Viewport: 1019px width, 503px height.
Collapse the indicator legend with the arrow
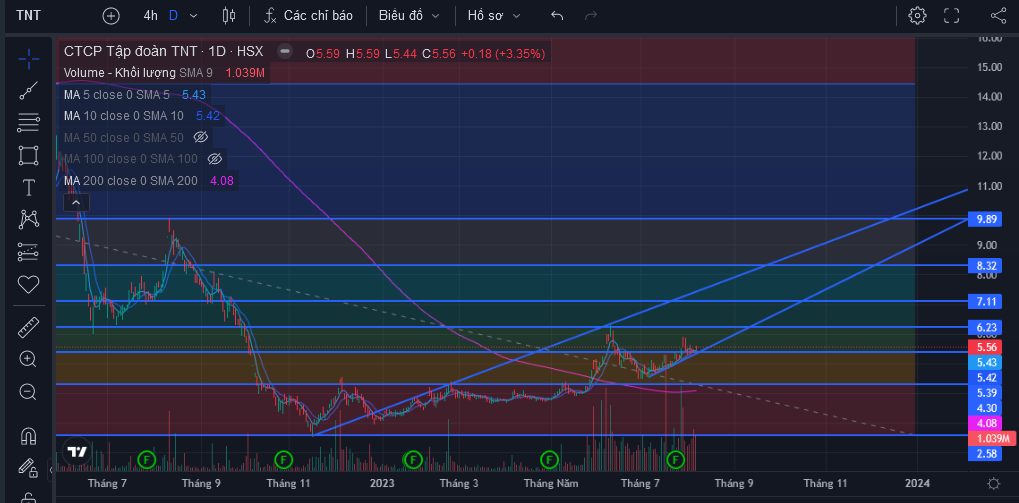click(x=76, y=203)
